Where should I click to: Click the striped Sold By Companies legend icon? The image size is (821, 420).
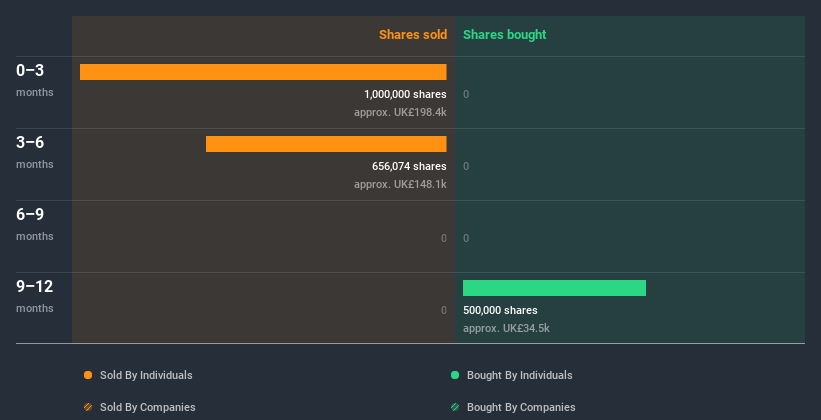click(88, 407)
